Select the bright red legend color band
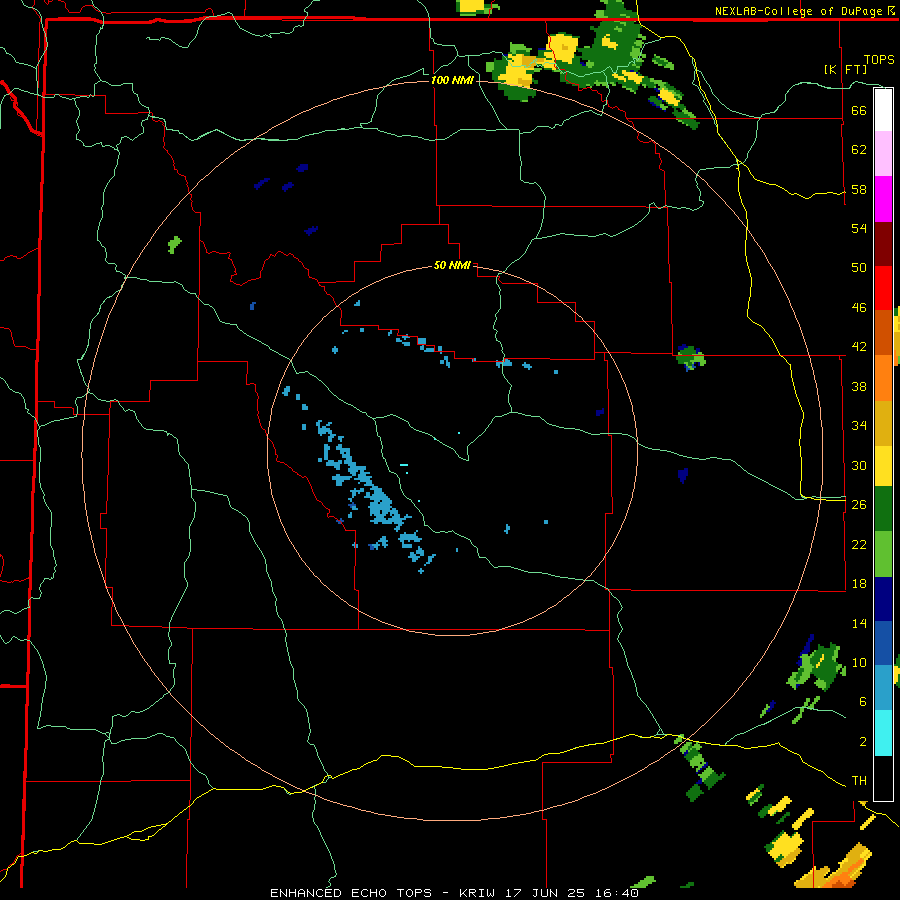Viewport: 900px width, 900px height. 883,288
